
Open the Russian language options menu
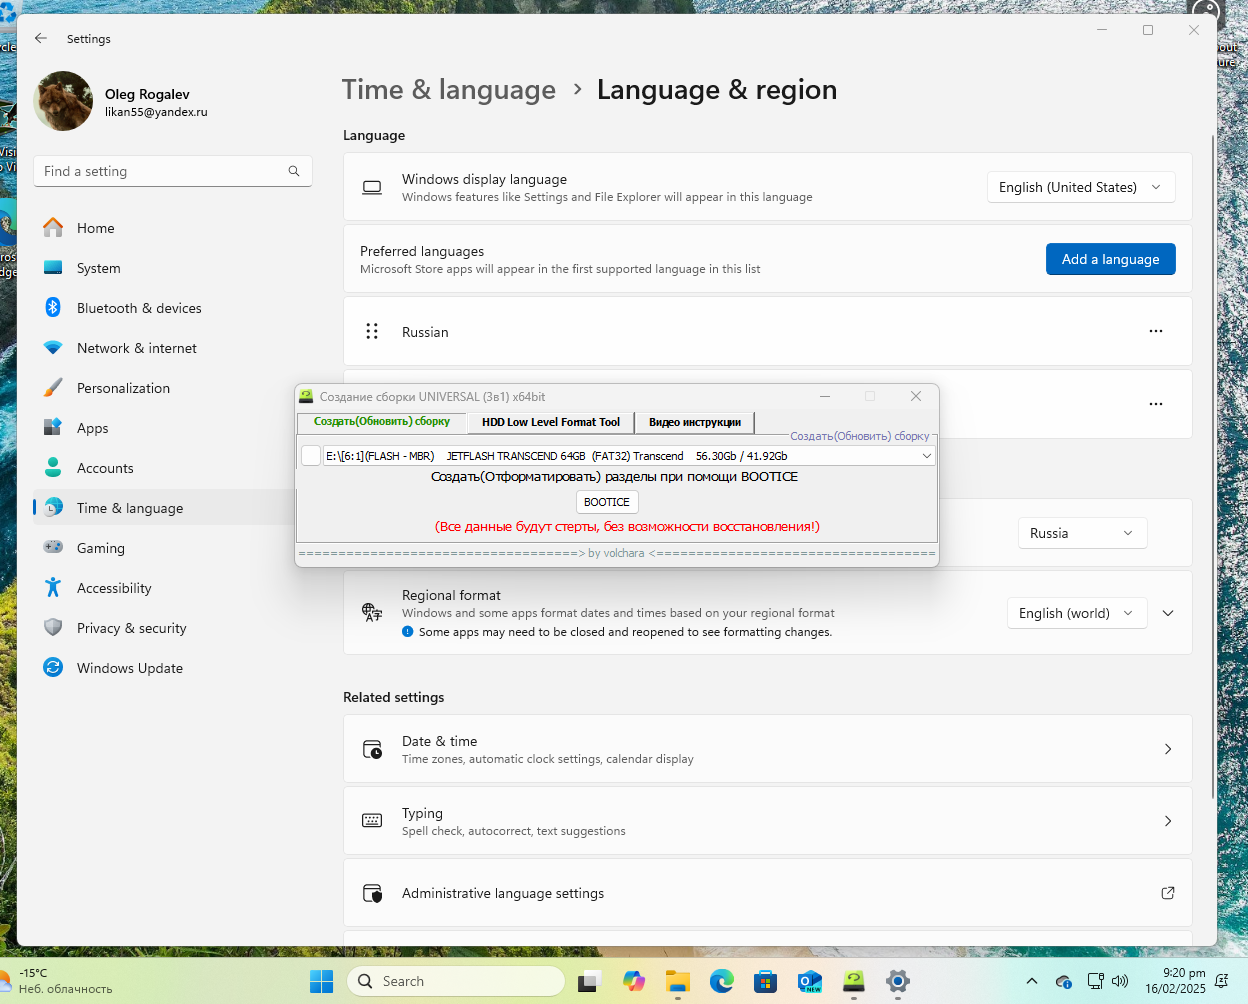(1155, 331)
